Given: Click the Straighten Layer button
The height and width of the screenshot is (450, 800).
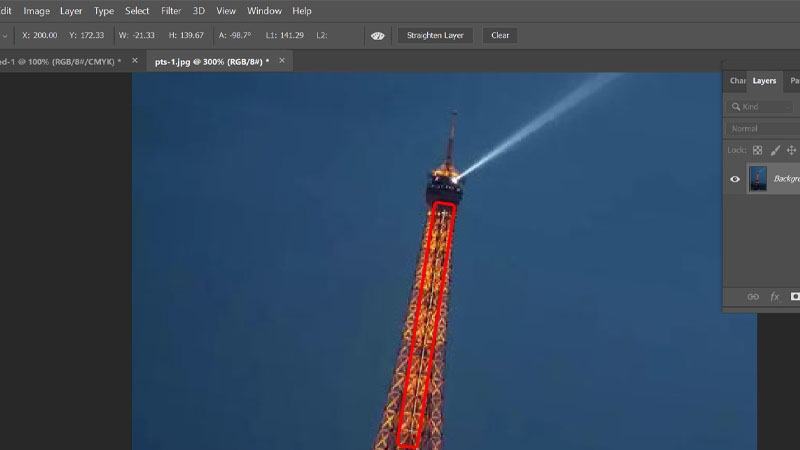Looking at the screenshot, I should (x=435, y=35).
